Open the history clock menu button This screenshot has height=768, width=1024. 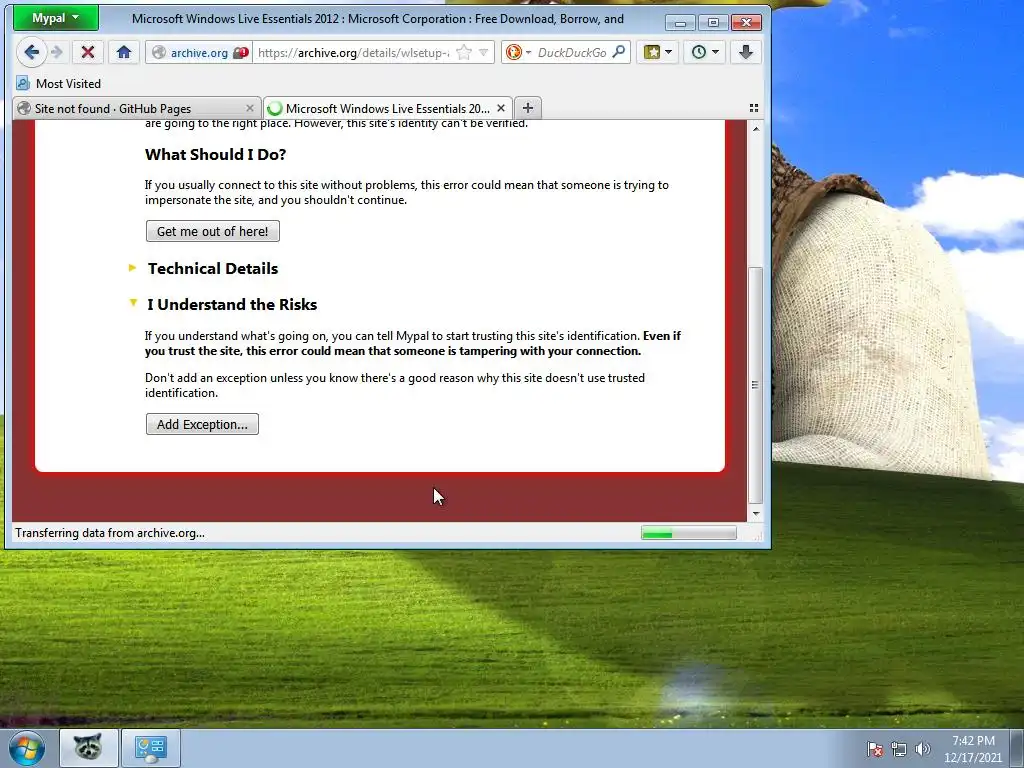coord(705,52)
